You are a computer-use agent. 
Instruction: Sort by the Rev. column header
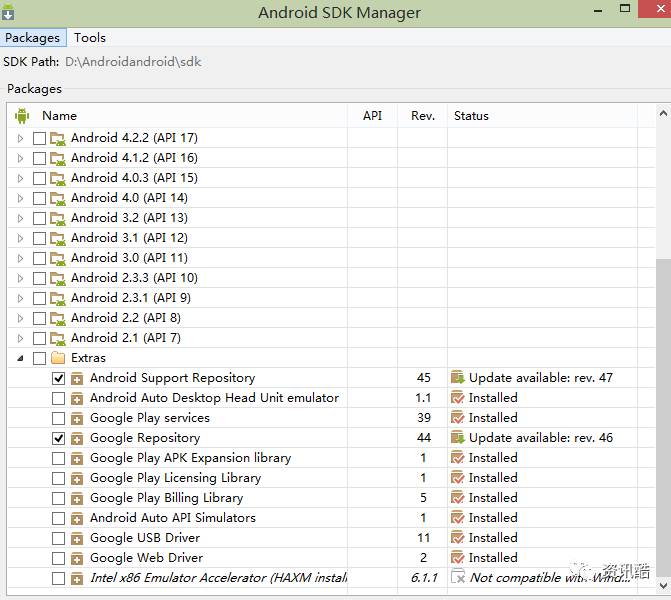click(x=423, y=116)
